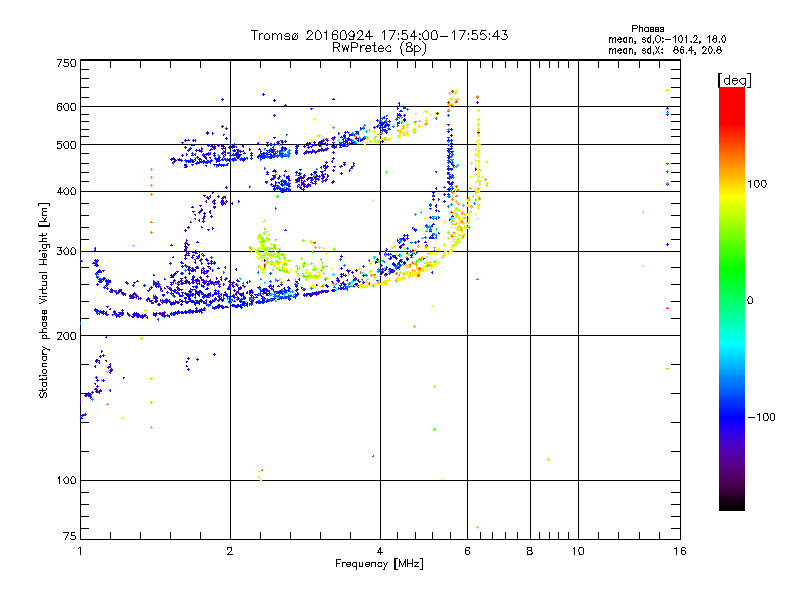Click the Tromsø 20160924 plot title
The height and width of the screenshot is (600, 800).
379,35
